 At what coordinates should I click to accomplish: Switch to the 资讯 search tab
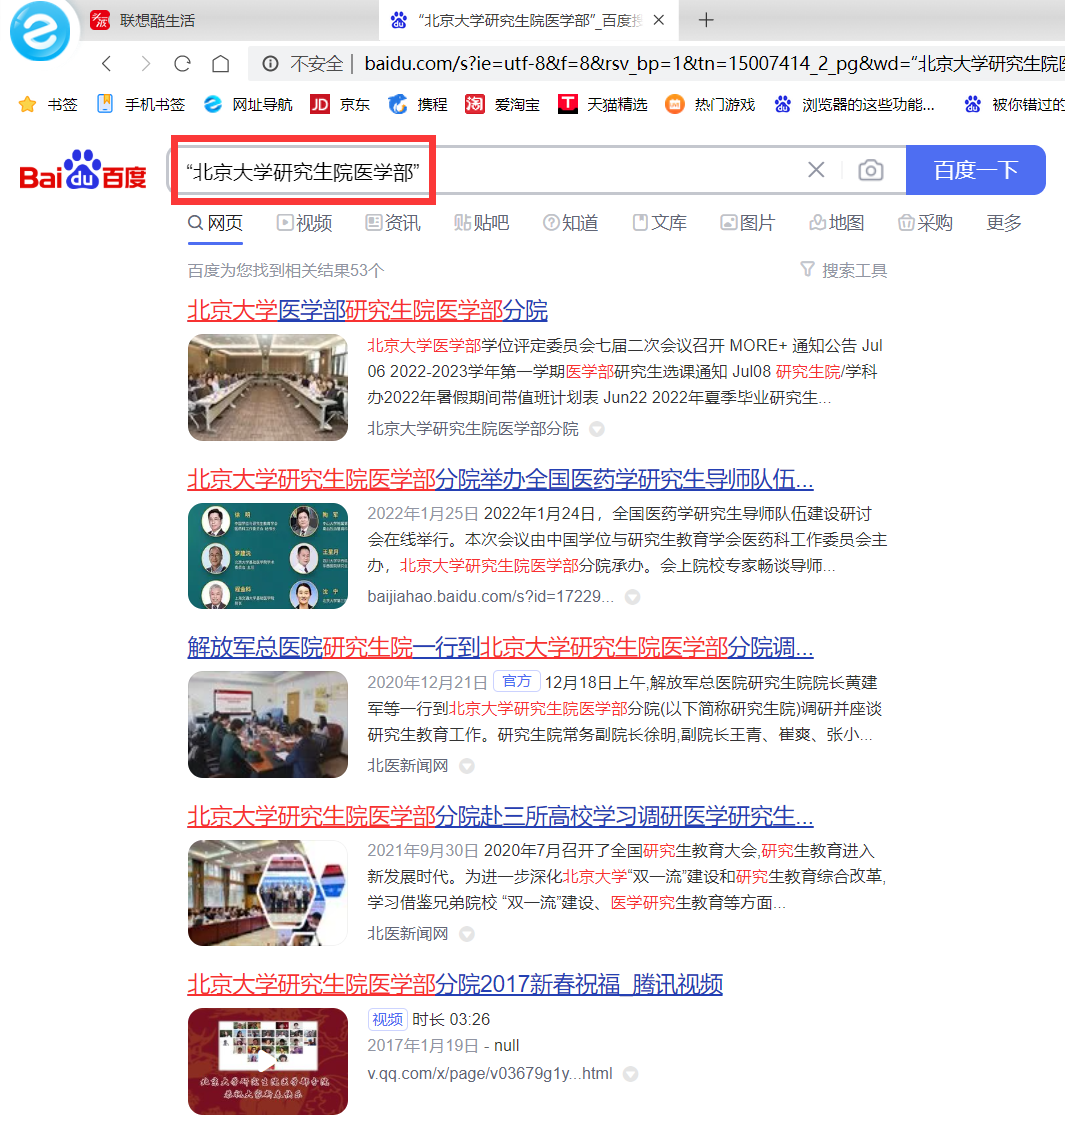393,223
